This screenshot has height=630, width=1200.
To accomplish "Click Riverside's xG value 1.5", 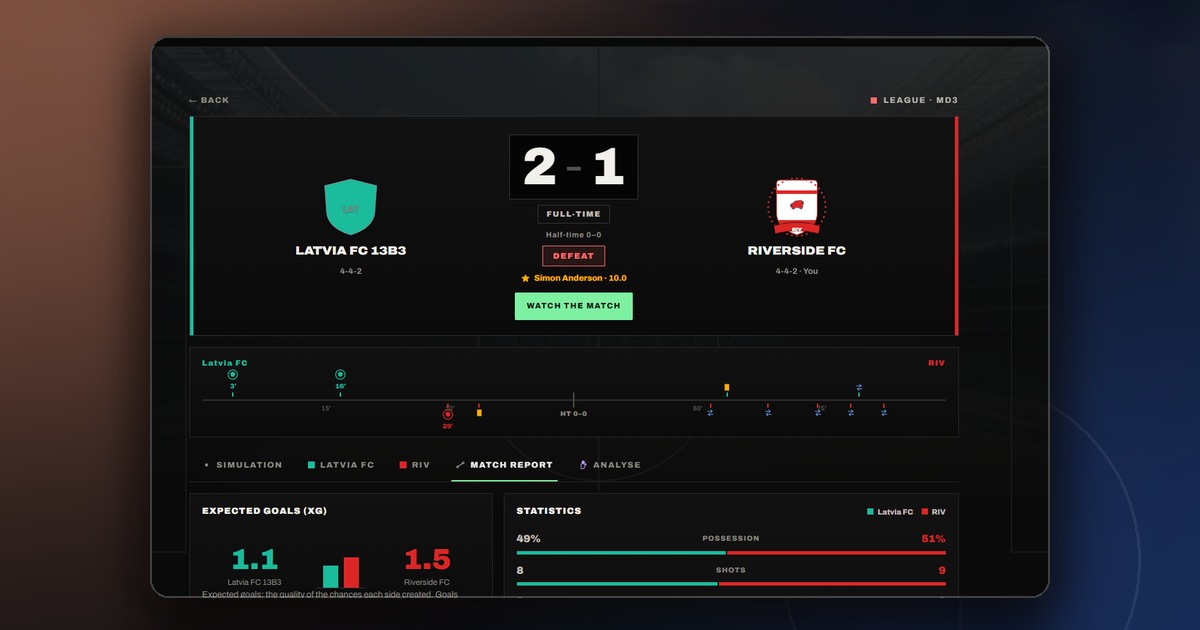I will click(427, 560).
